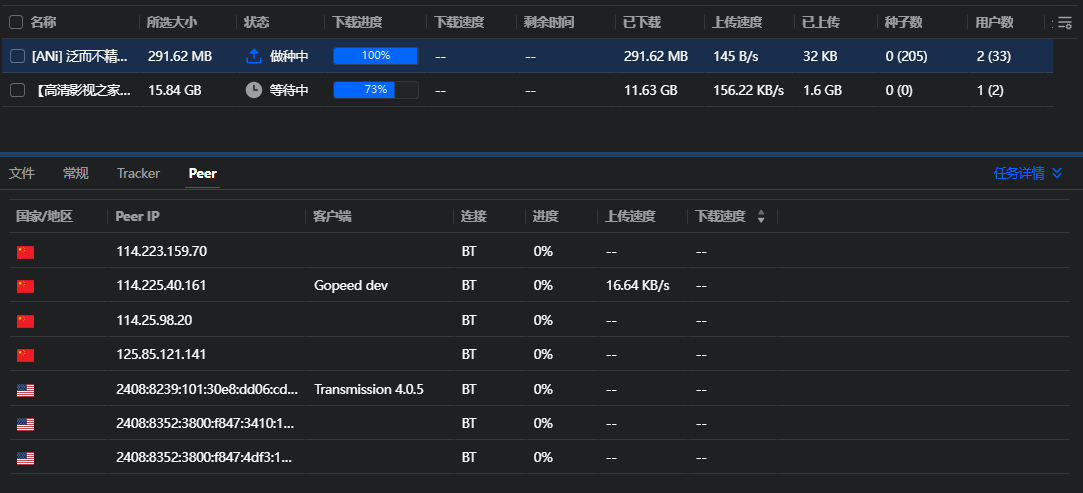Switch to the 常规 tab

[76, 173]
